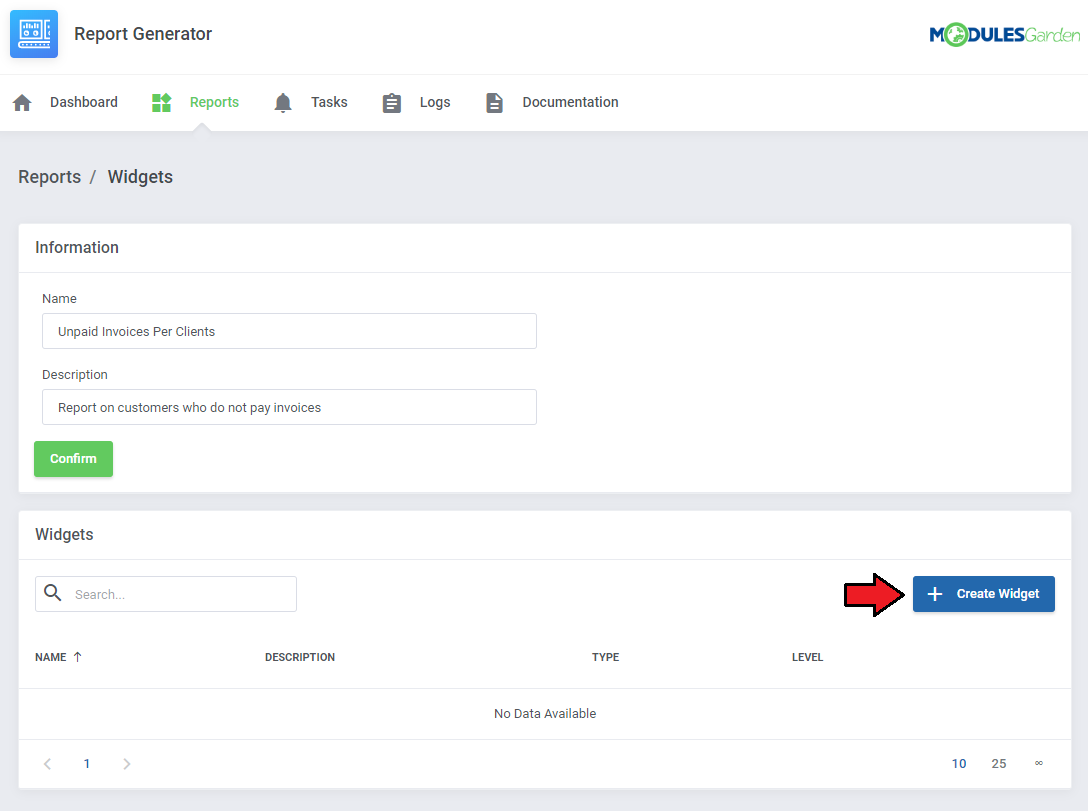Click the green Confirm button
The height and width of the screenshot is (811, 1088).
(74, 459)
